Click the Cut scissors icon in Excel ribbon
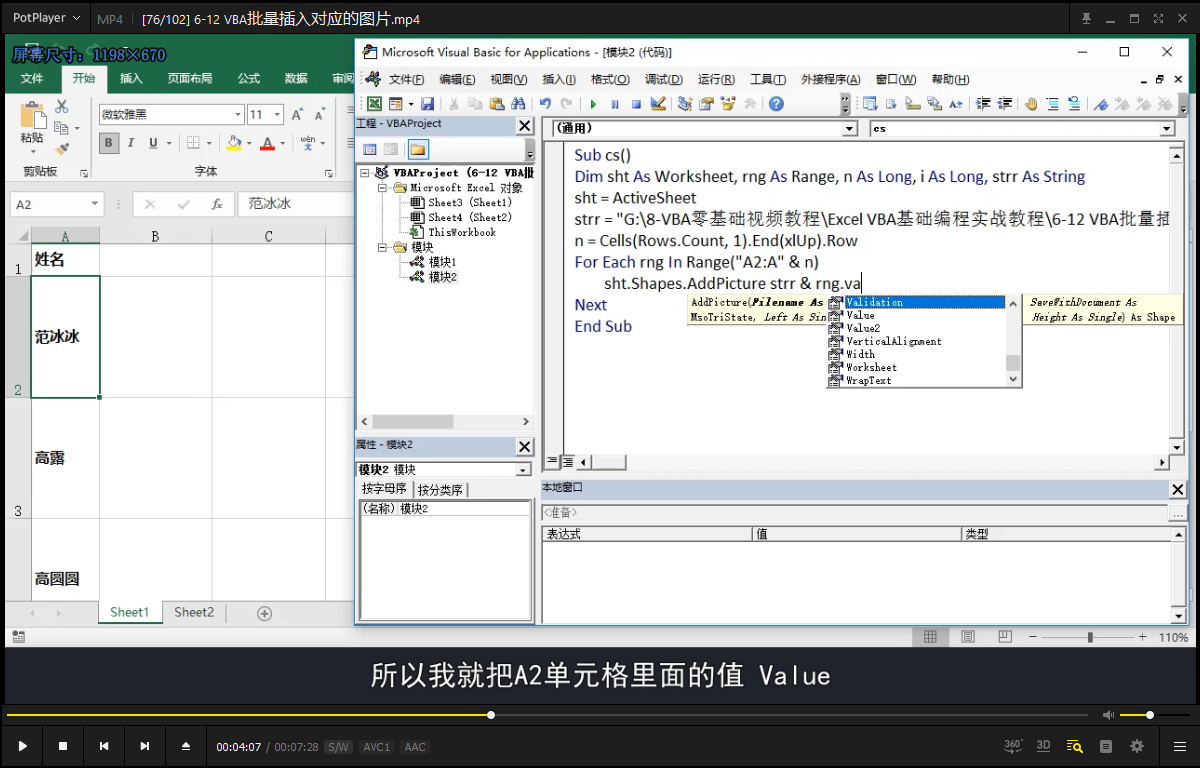 [x=61, y=106]
